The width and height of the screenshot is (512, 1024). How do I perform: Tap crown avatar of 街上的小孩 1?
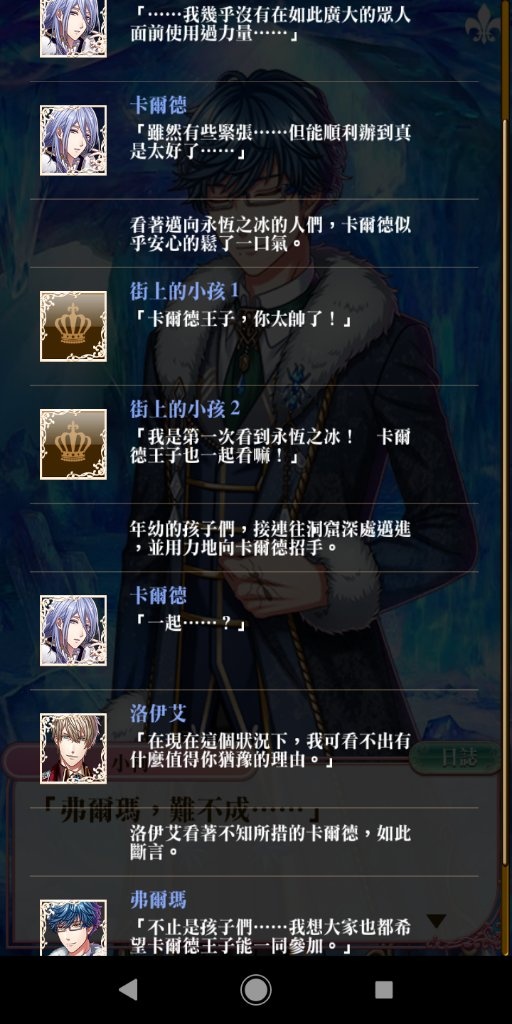[x=73, y=327]
